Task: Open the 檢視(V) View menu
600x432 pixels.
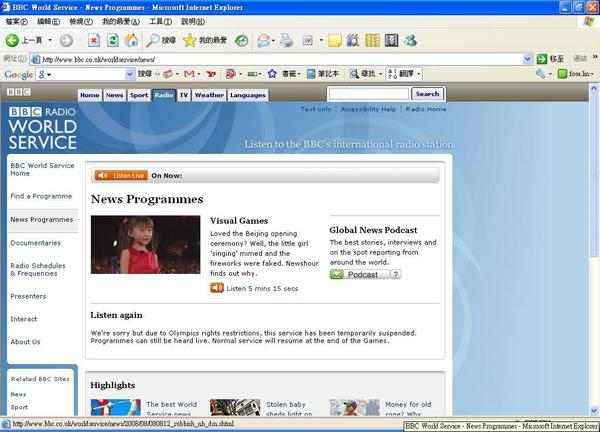Action: tap(81, 22)
